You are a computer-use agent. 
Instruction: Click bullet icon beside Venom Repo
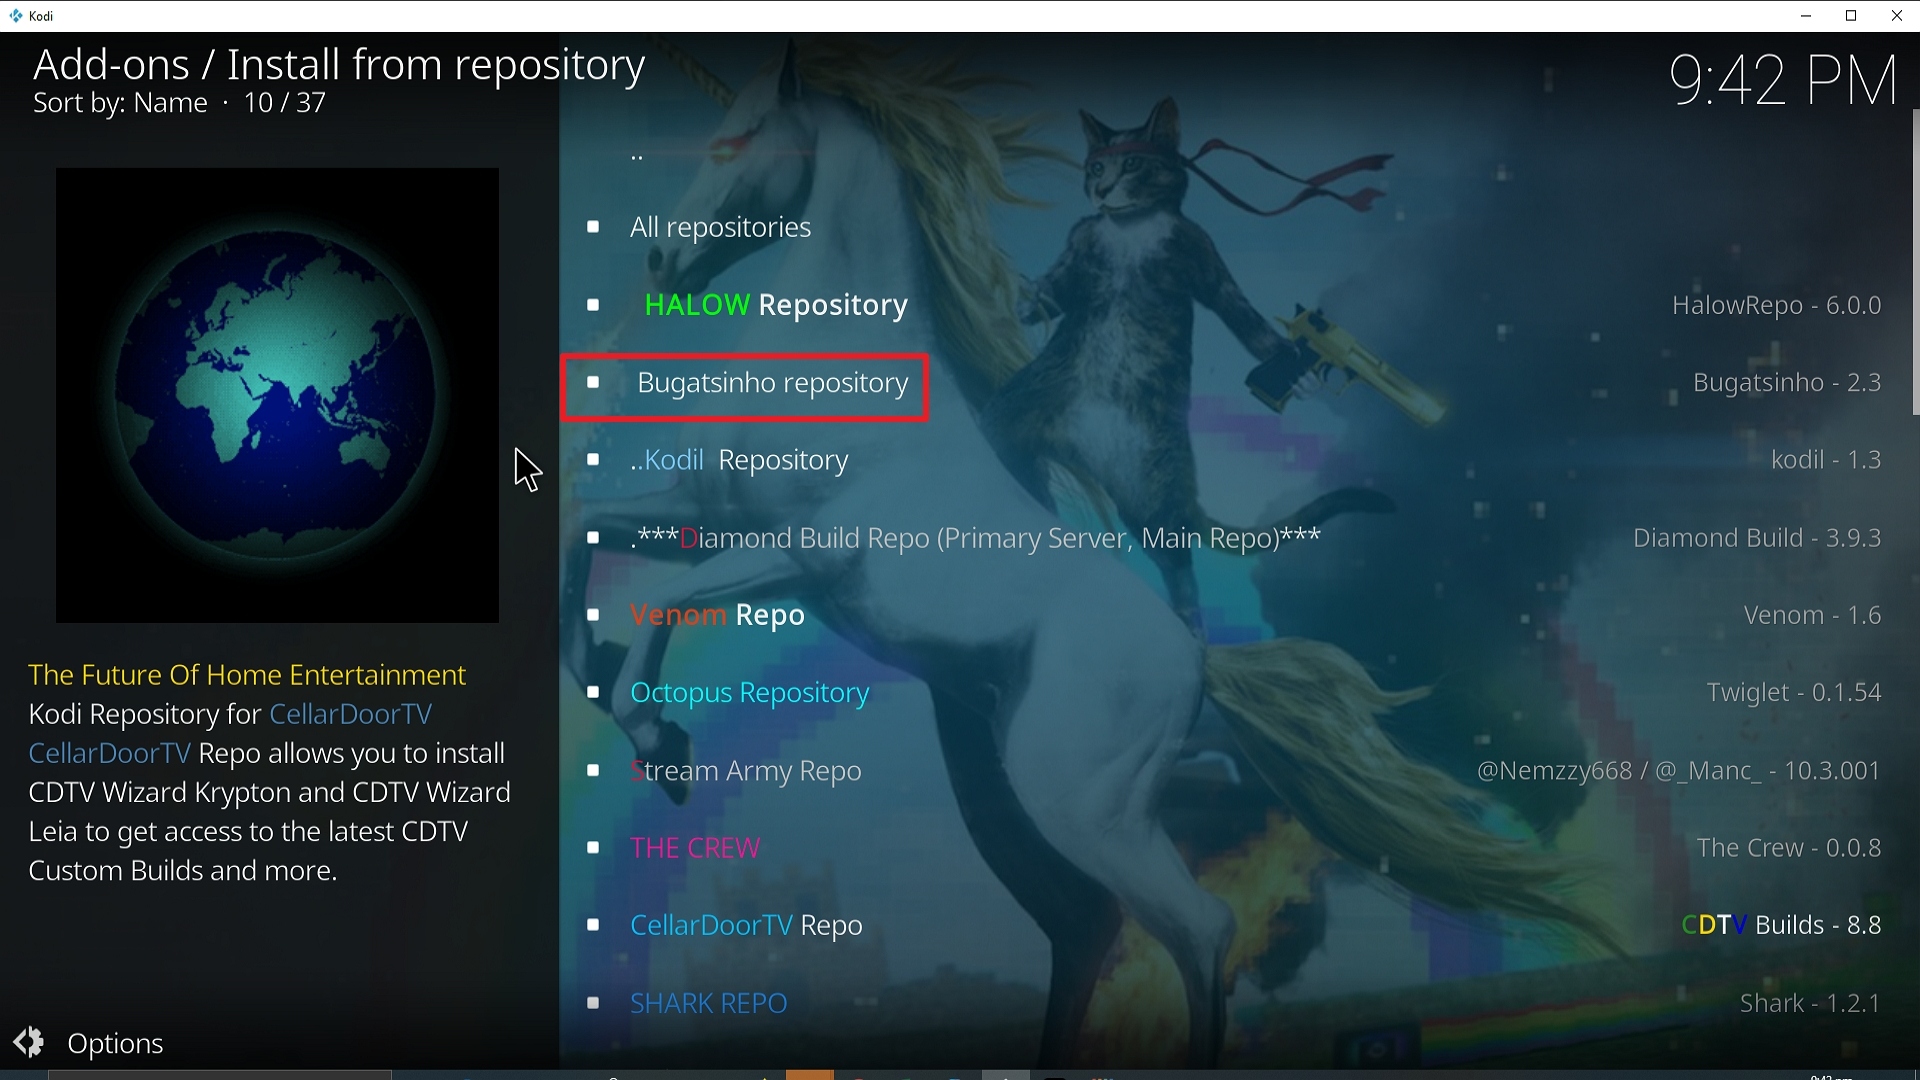[x=593, y=615]
